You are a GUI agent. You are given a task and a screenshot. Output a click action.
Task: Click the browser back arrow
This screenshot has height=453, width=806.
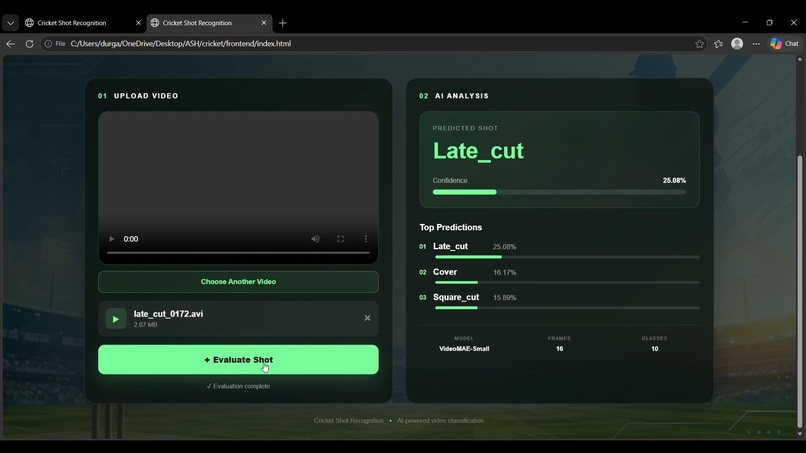[x=10, y=44]
